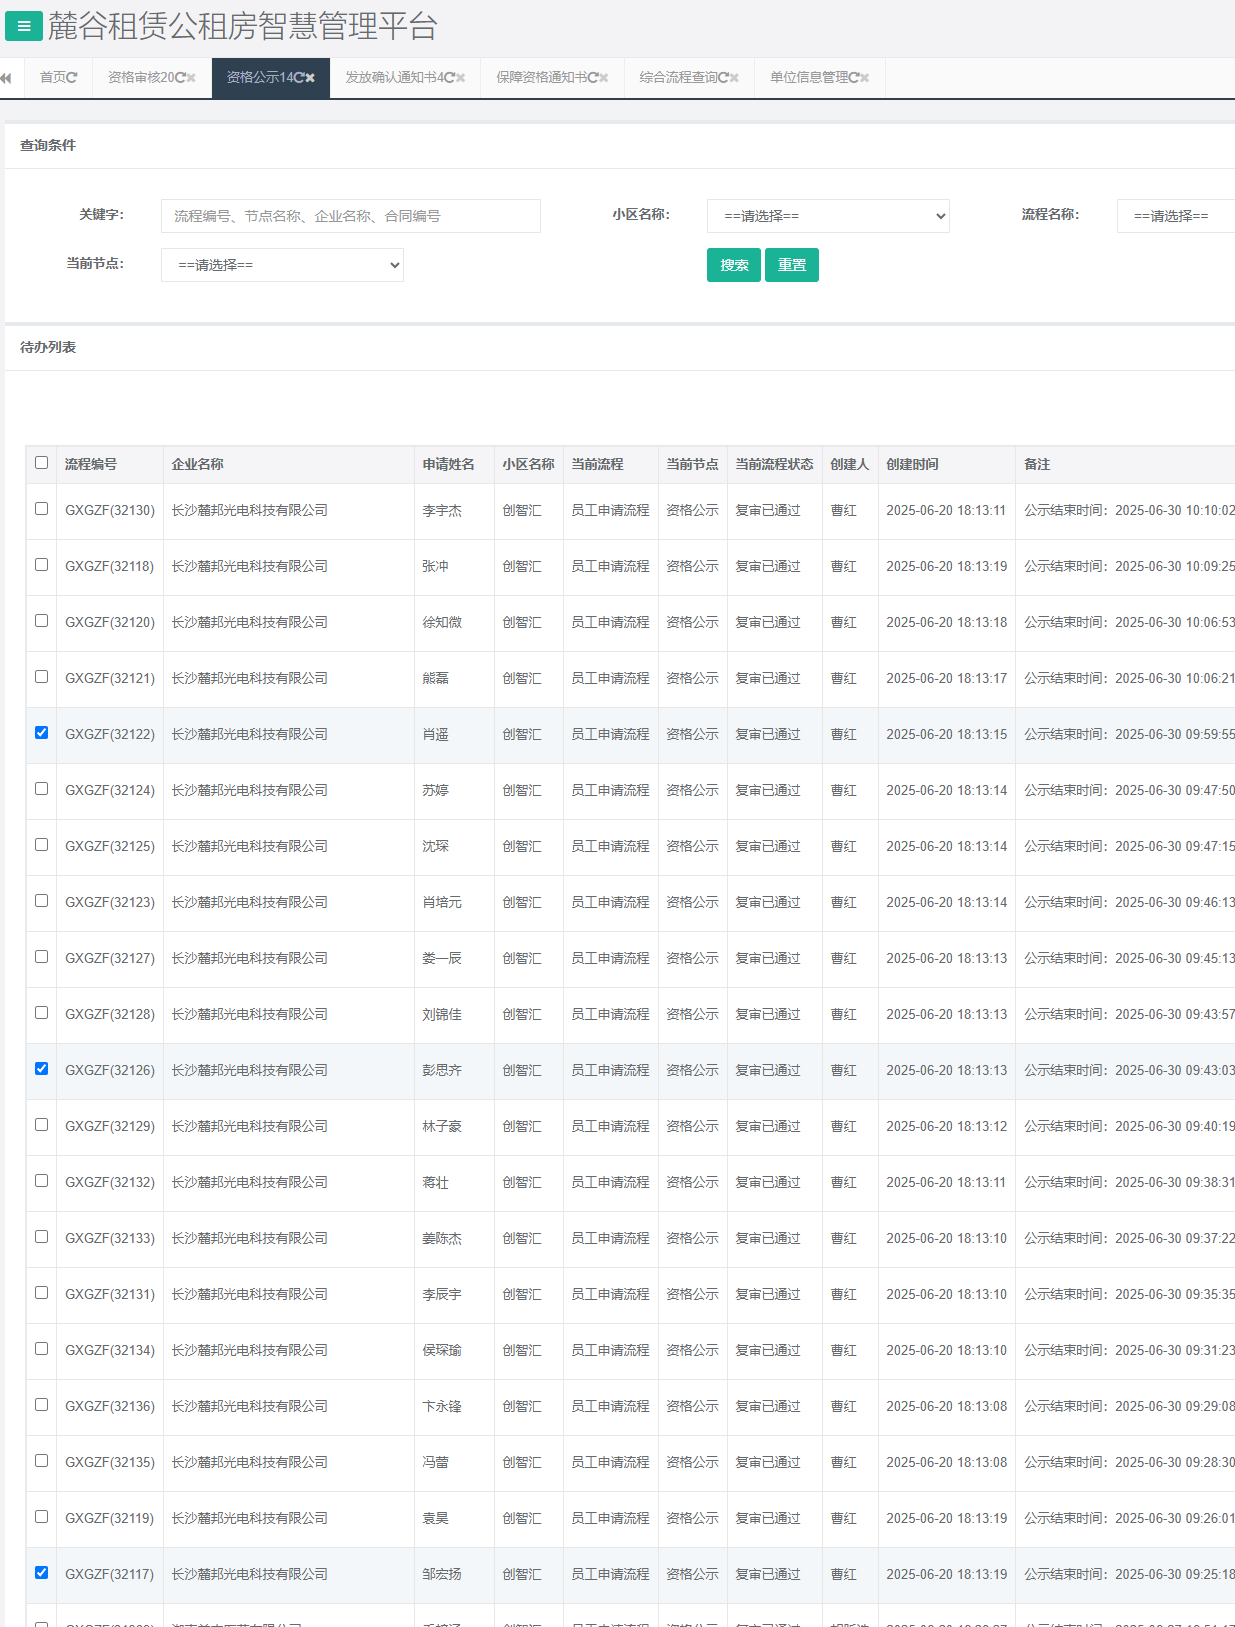Close the 资格审核20 tab
The image size is (1235, 1627).
coord(191,78)
